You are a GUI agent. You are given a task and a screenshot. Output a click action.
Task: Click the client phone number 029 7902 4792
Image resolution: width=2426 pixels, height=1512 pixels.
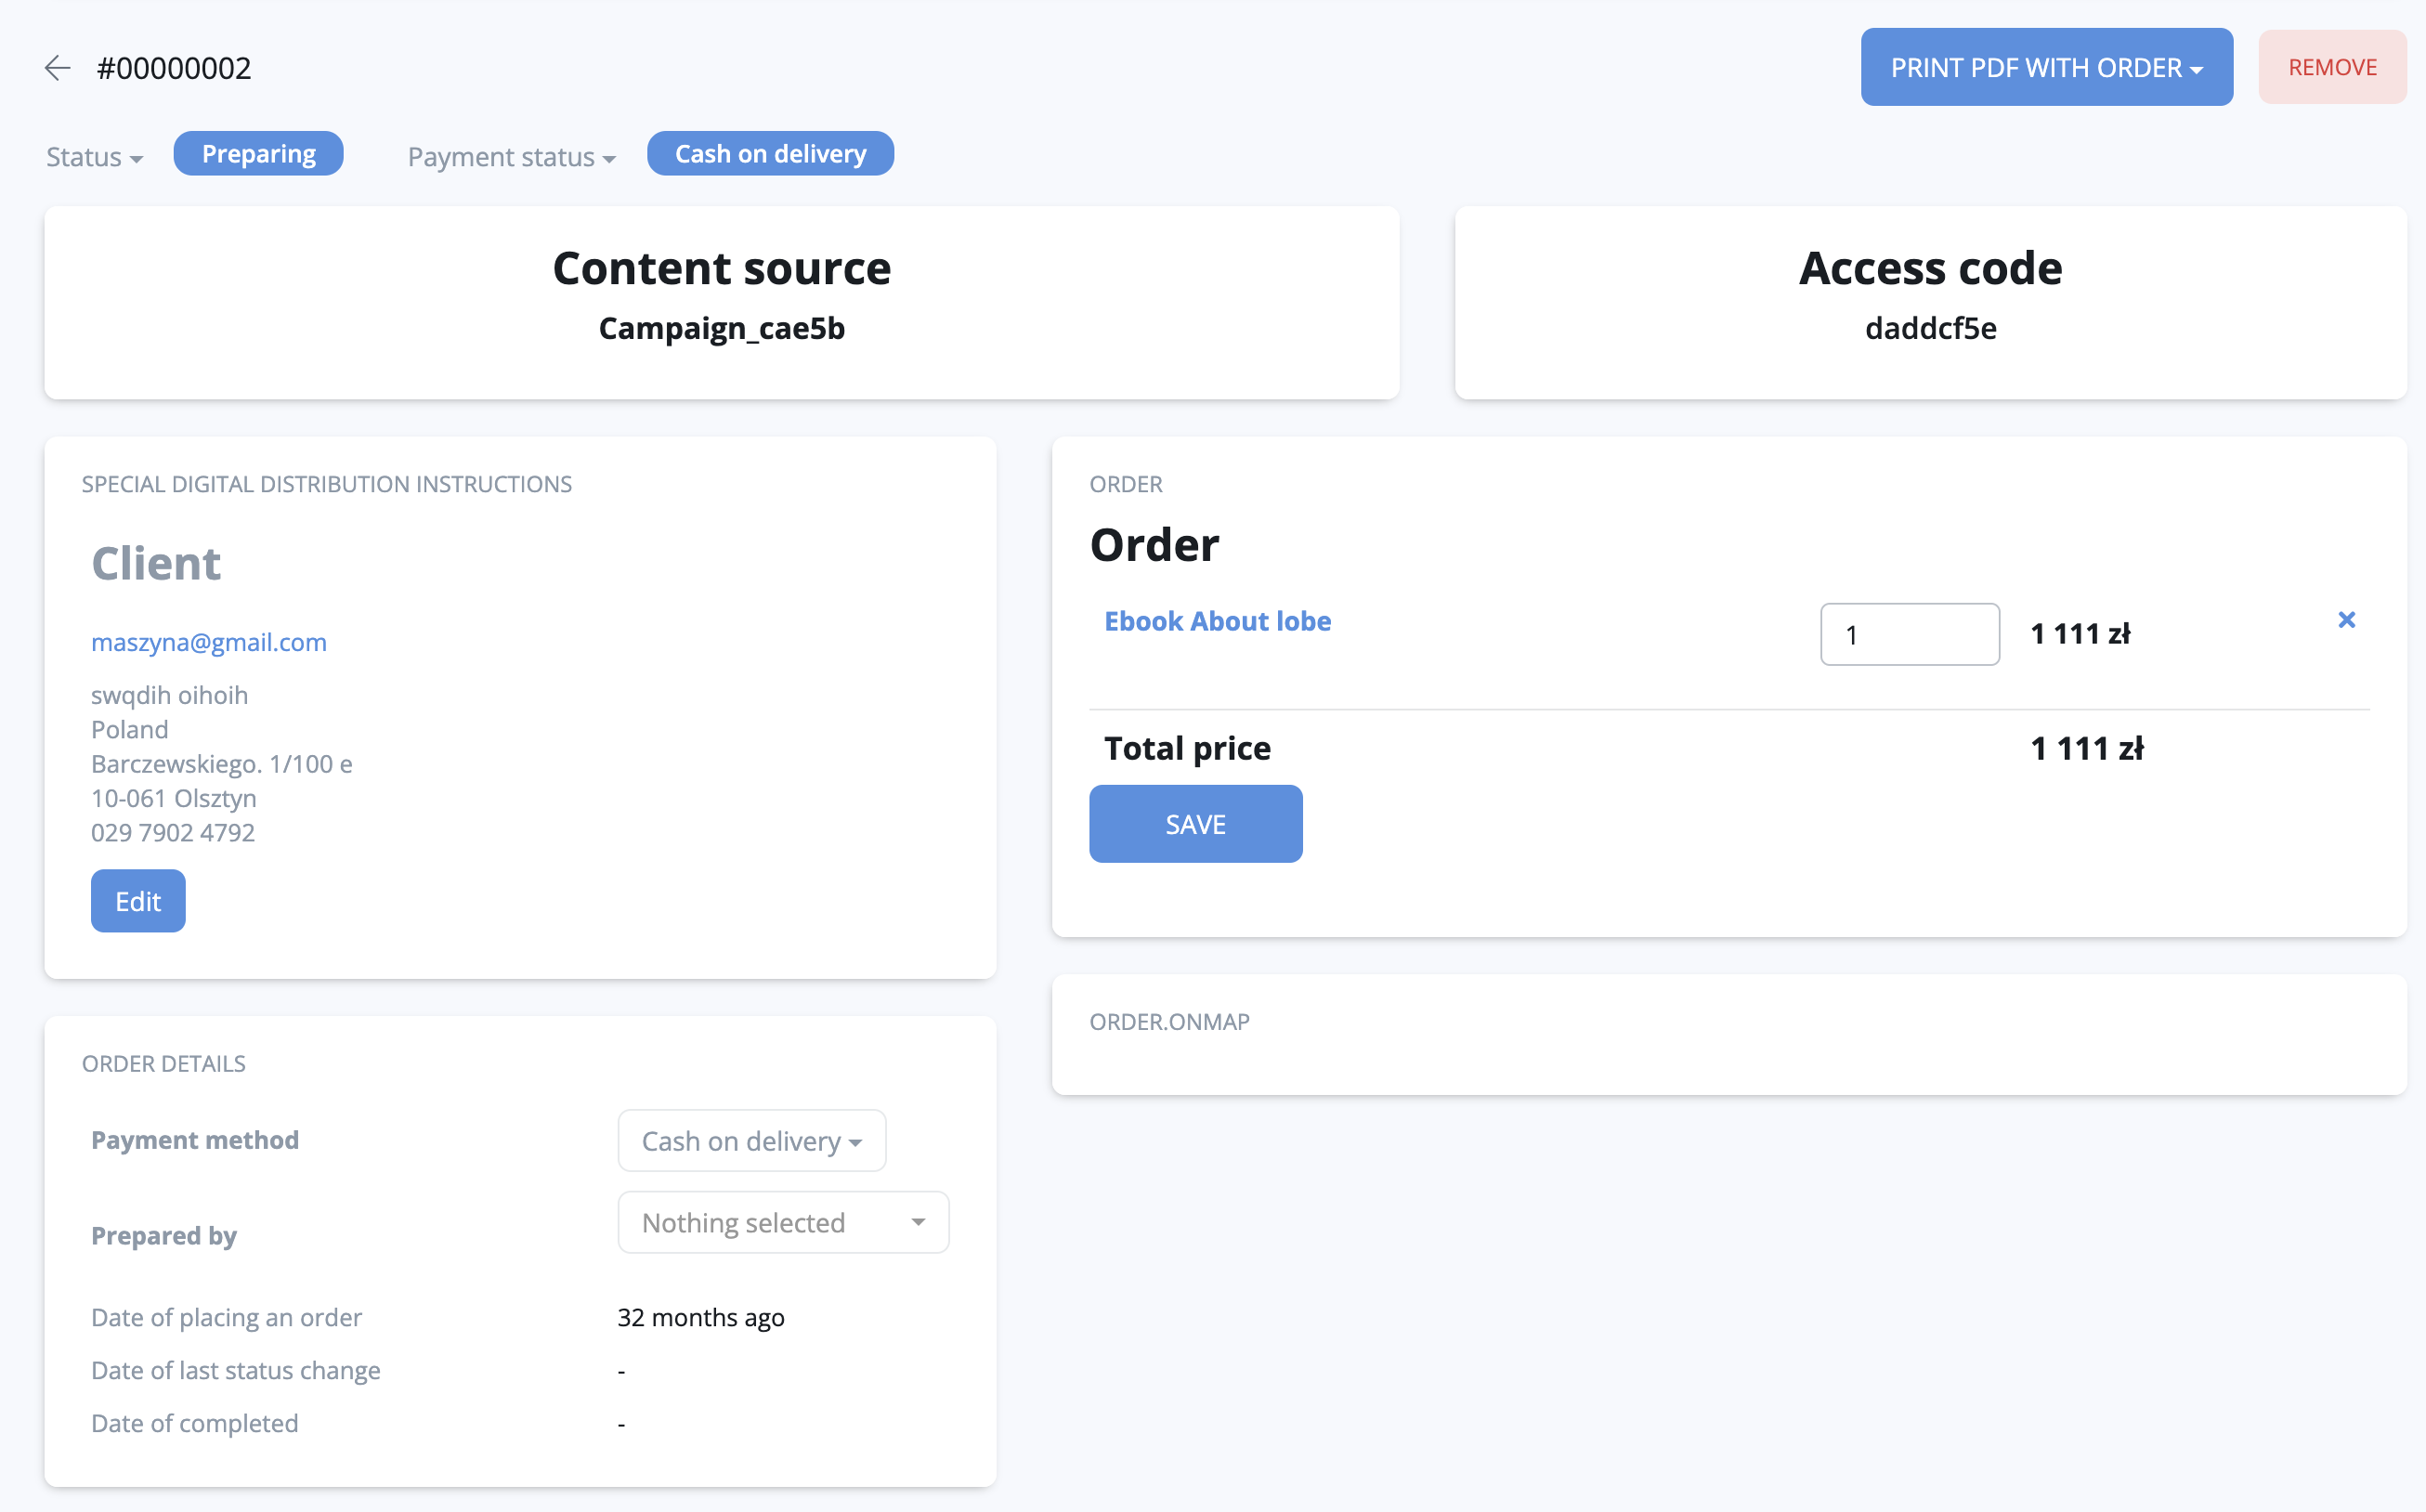(173, 833)
